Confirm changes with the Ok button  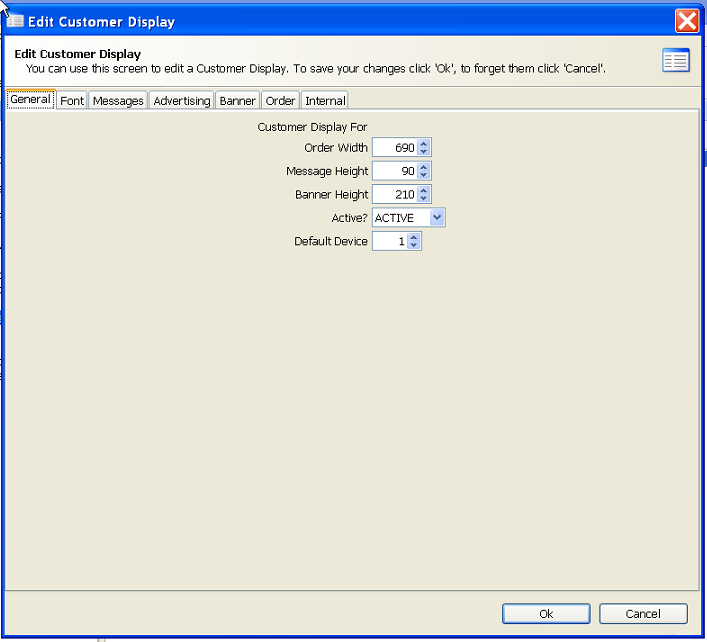tap(546, 614)
